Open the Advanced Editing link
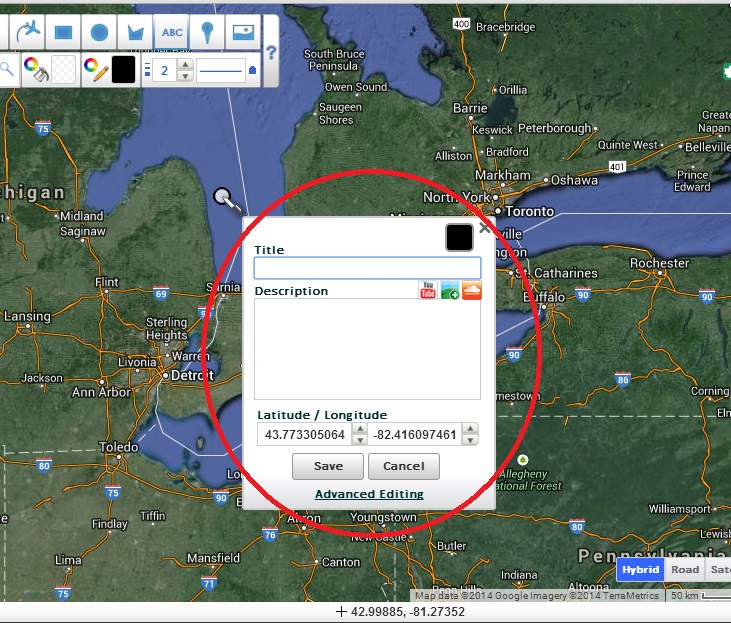731x623 pixels. [369, 494]
